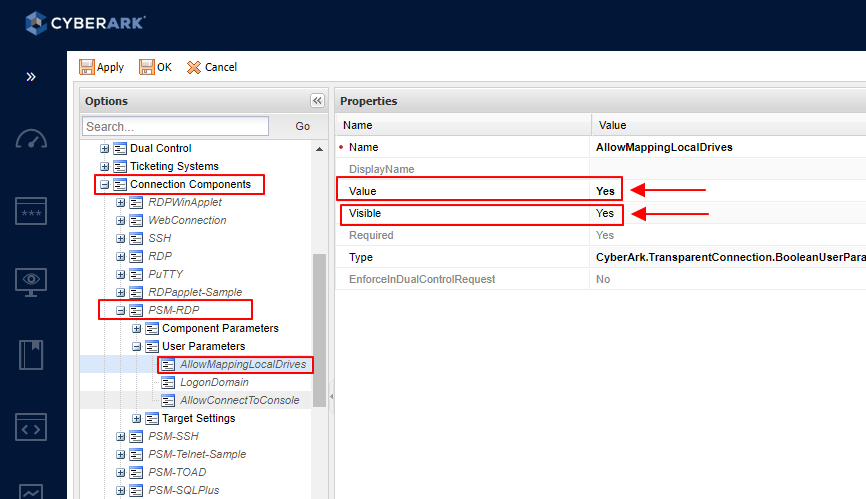Select Dual Control tree item

[161, 148]
